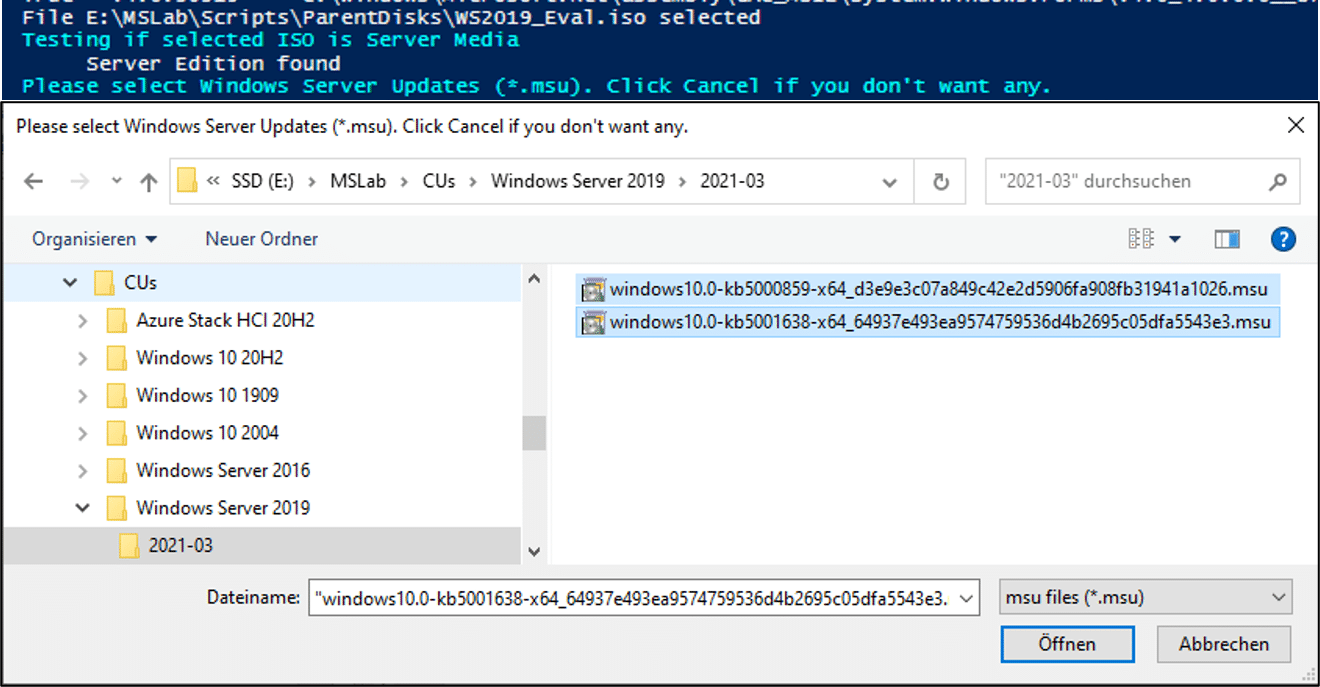Expand the Windows 10 1909 node
1320x687 pixels.
coord(82,396)
